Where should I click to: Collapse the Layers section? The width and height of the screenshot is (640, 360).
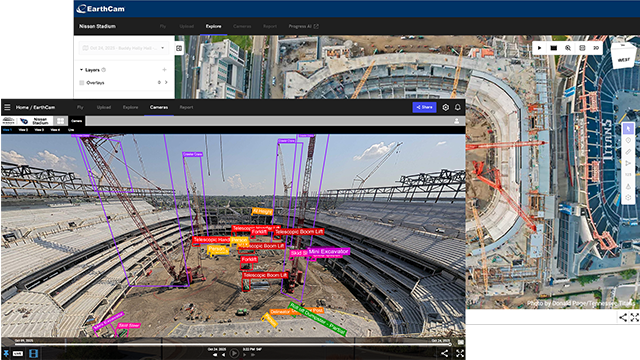pyautogui.click(x=81, y=70)
